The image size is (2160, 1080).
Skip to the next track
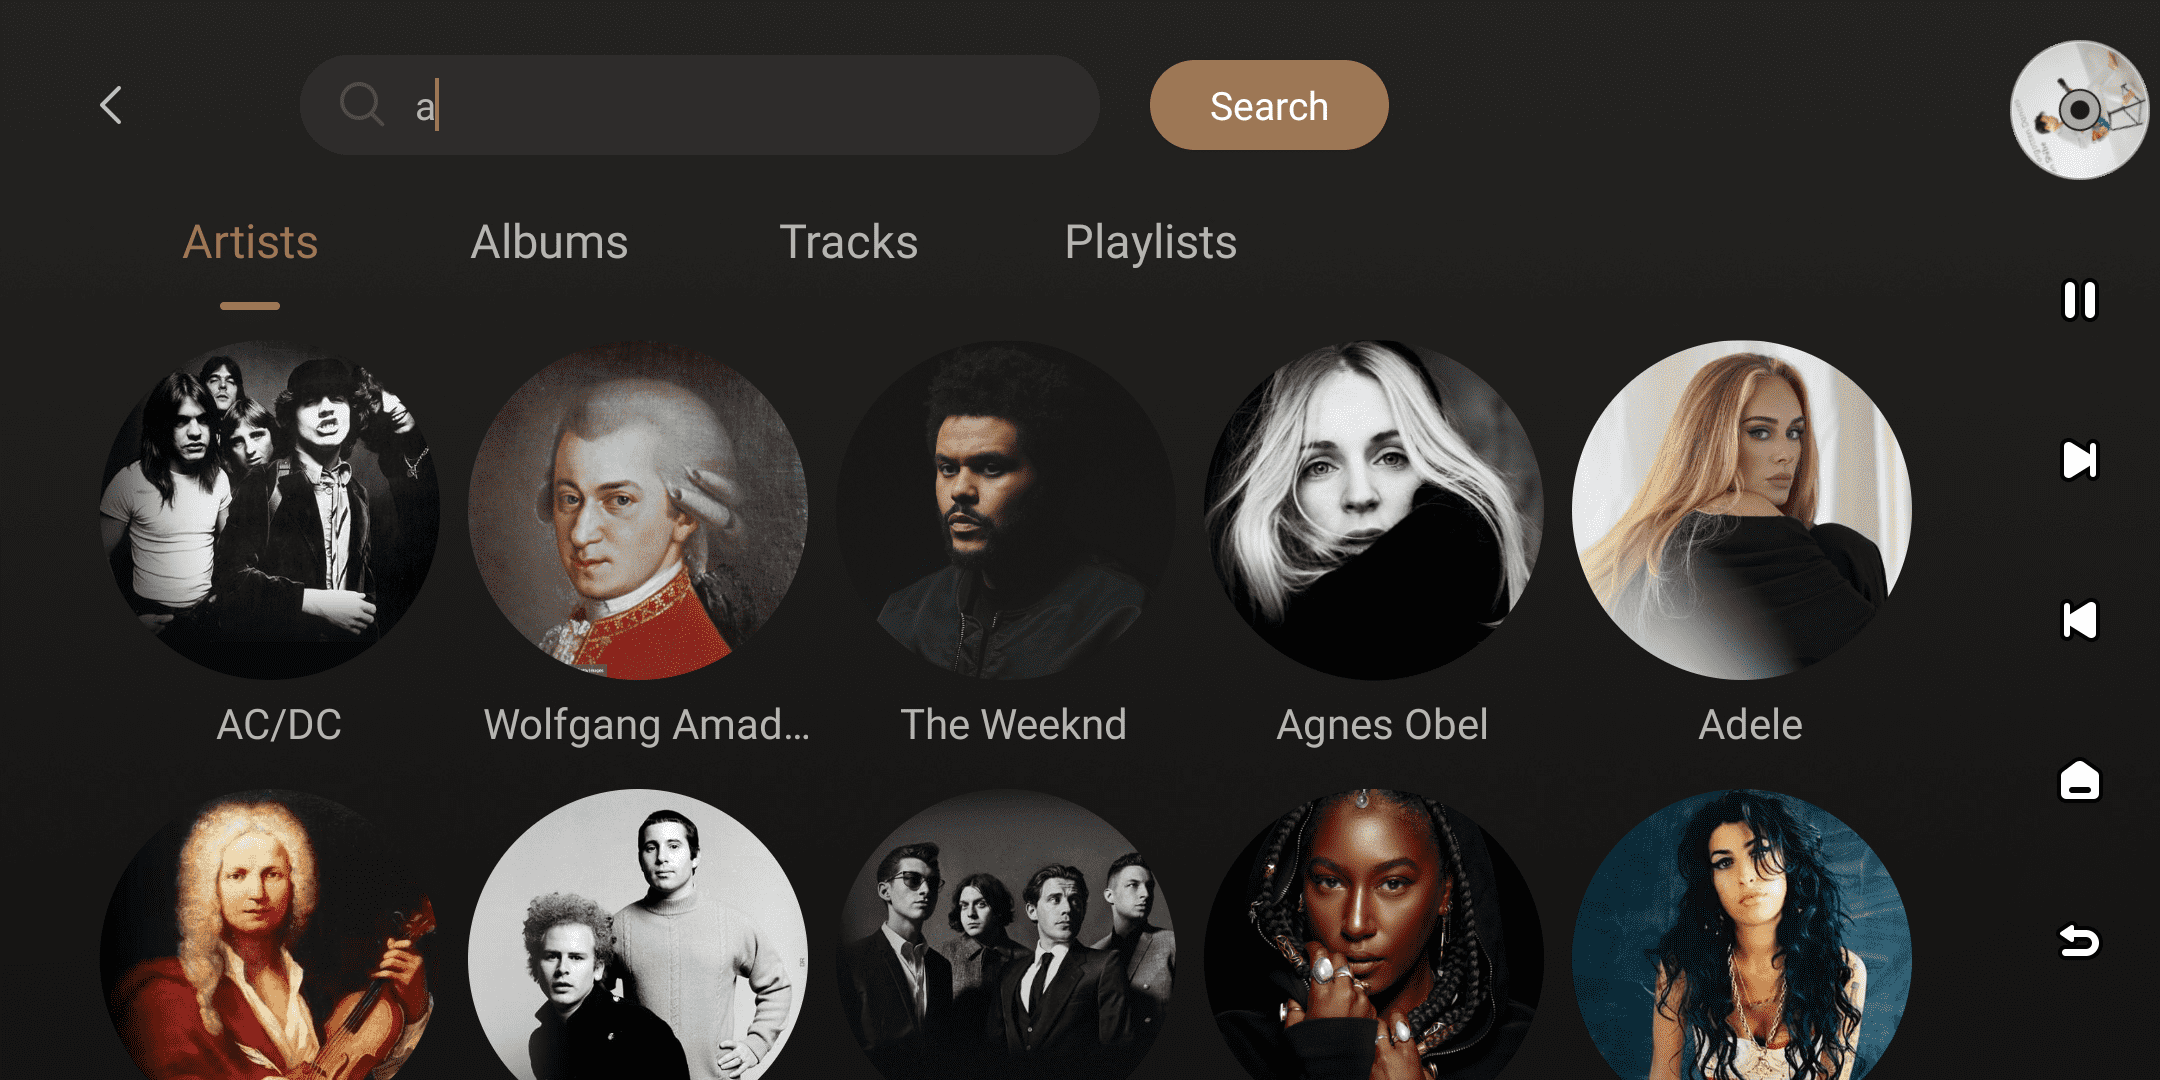[2079, 460]
